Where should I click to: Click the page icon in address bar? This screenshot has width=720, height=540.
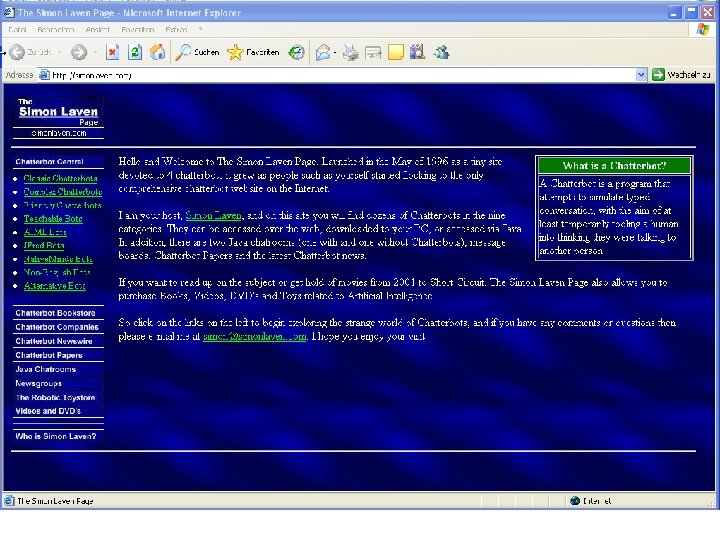[44, 74]
